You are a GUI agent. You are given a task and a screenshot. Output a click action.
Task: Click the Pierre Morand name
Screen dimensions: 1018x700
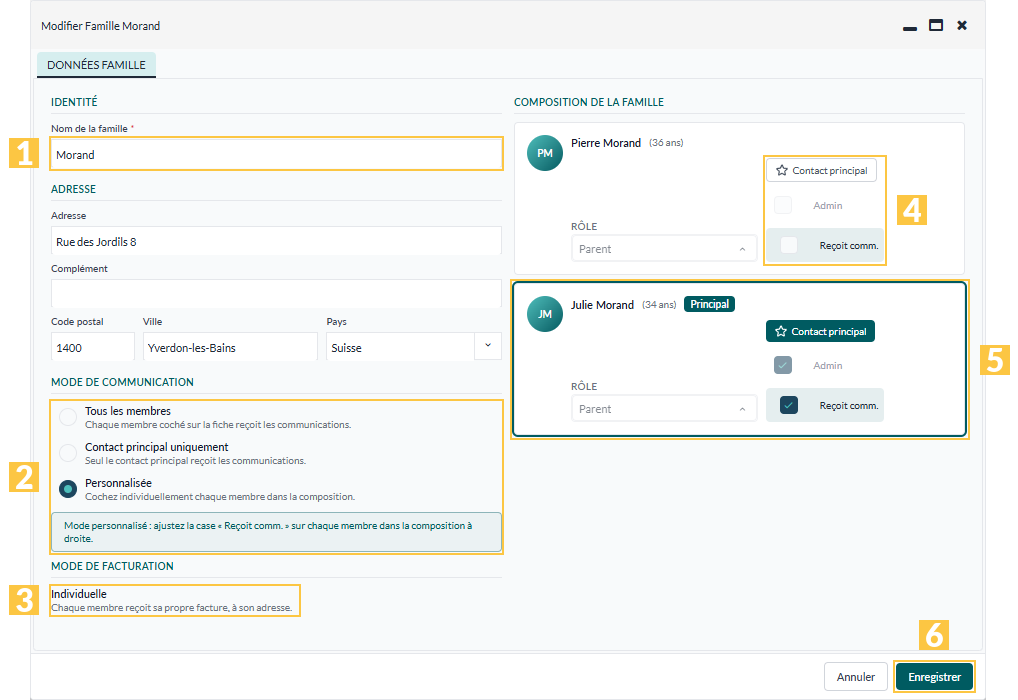pos(606,143)
